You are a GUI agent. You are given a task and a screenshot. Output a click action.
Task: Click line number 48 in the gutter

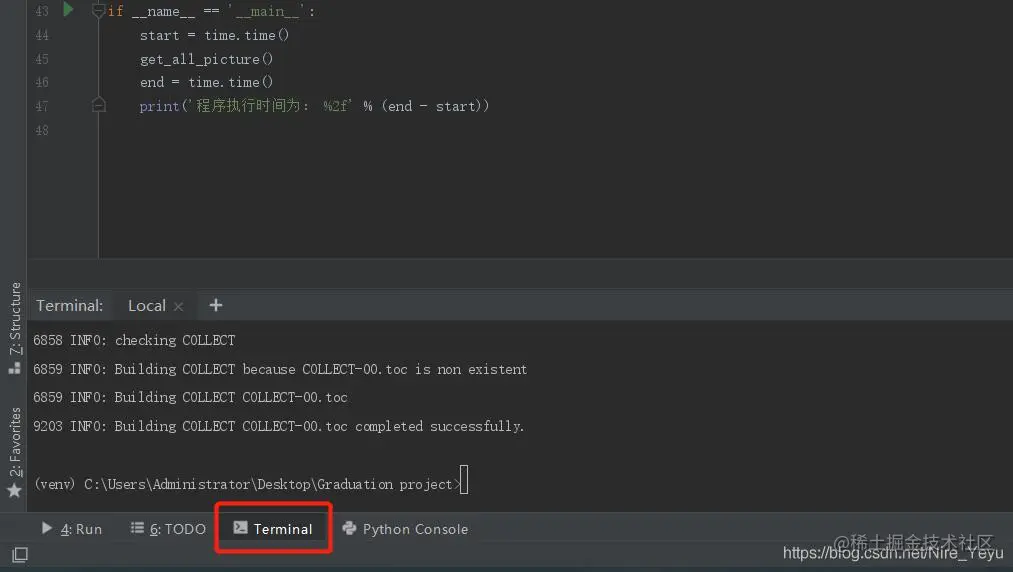[42, 131]
